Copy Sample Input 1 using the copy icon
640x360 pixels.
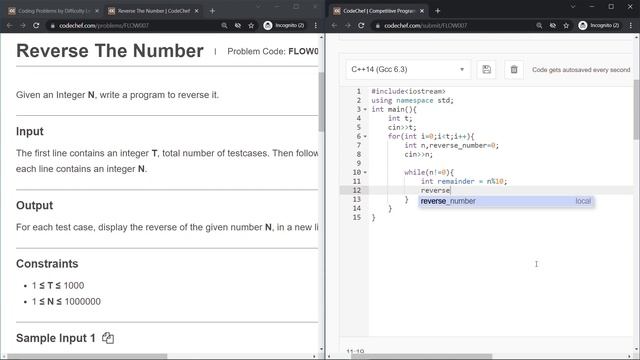(108, 338)
